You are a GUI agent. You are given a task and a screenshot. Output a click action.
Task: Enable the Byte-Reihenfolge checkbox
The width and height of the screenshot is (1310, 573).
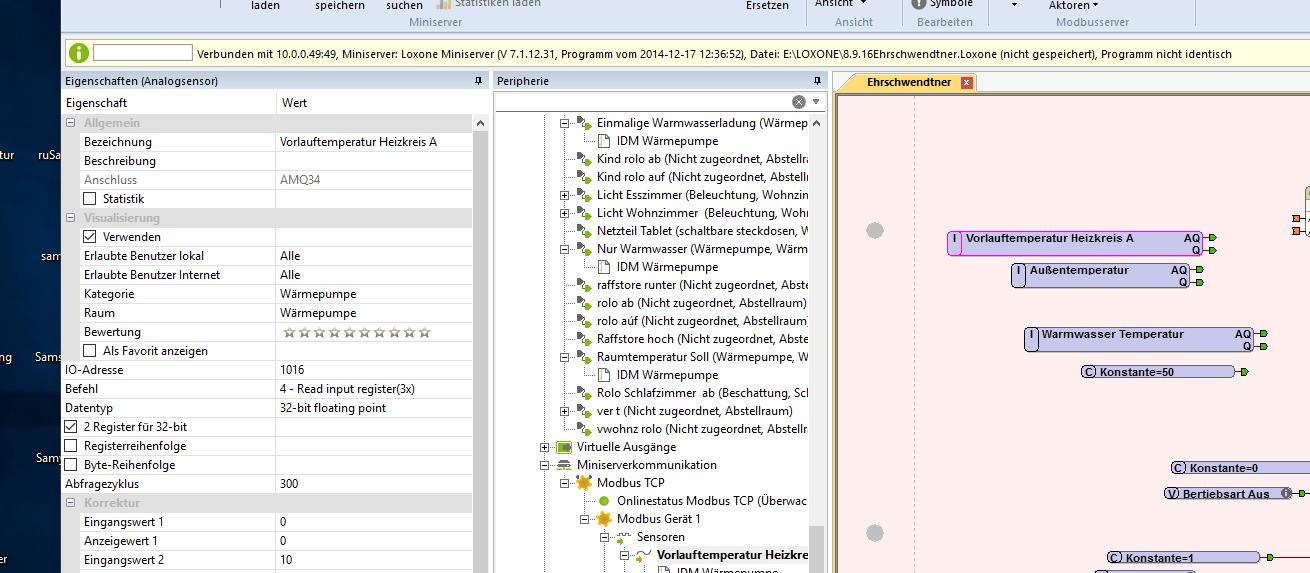71,465
